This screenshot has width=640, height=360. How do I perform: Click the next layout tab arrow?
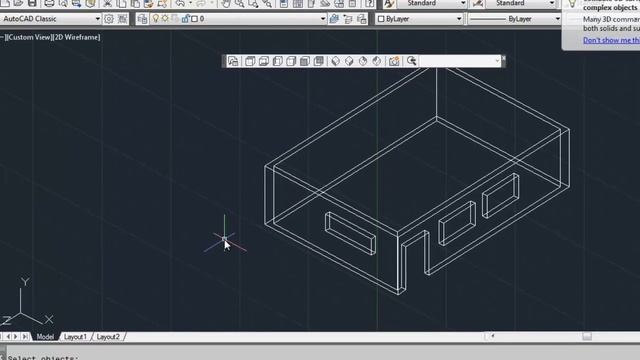point(16,337)
